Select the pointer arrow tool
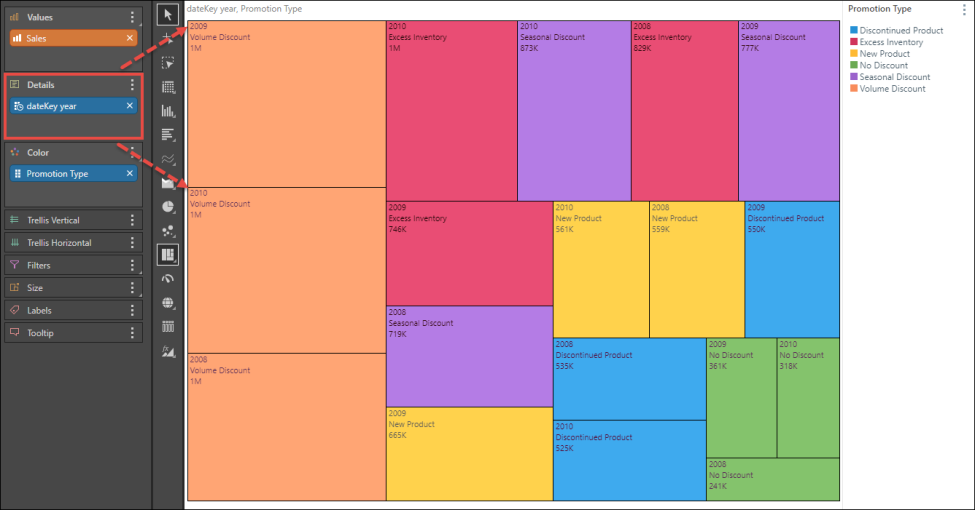The height and width of the screenshot is (510, 975). 168,14
